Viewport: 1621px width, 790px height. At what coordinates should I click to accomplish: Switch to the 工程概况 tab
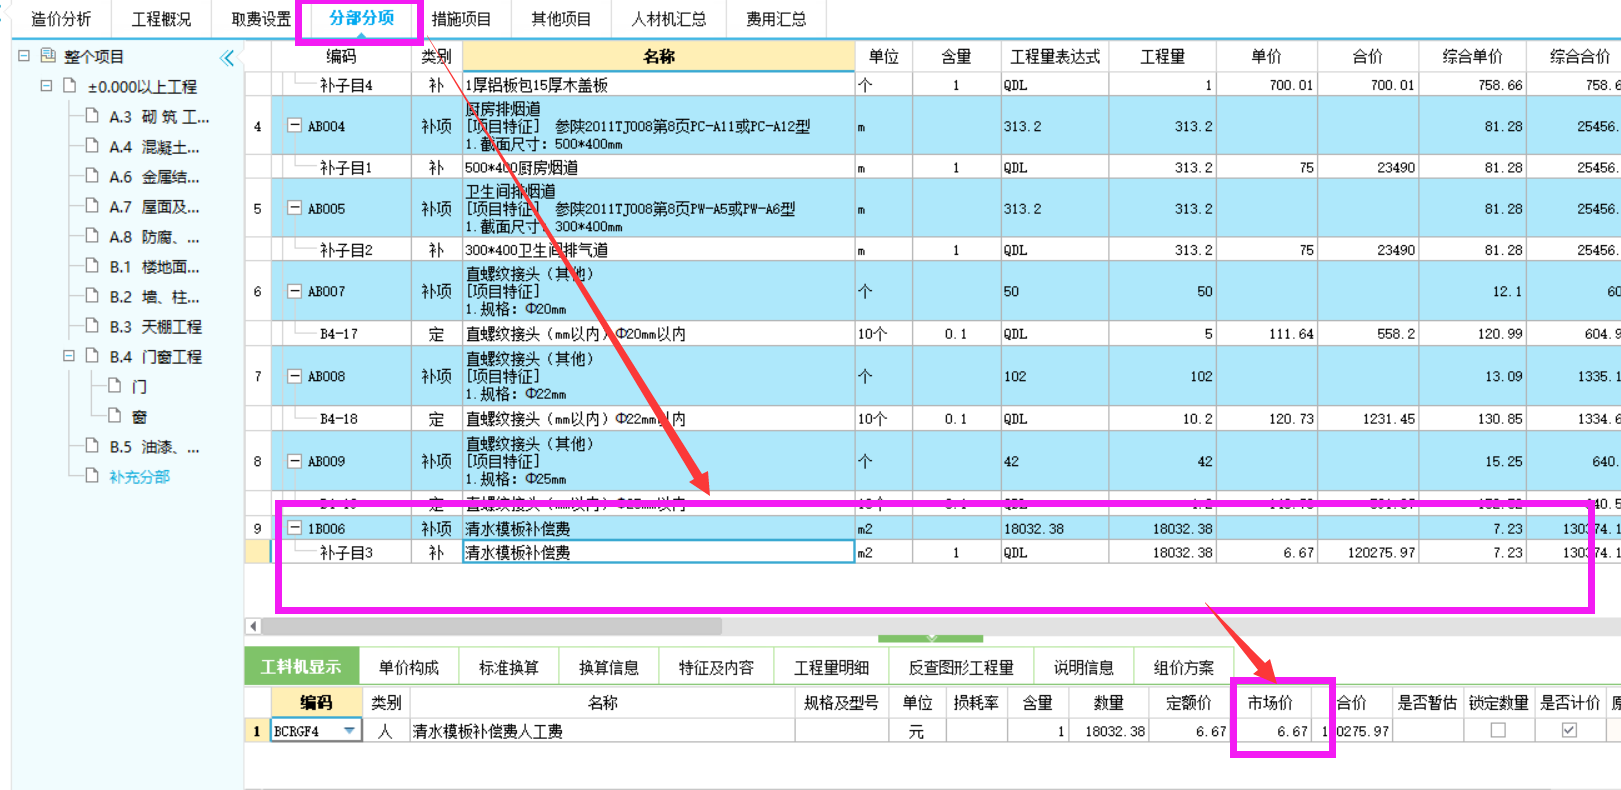[x=161, y=19]
